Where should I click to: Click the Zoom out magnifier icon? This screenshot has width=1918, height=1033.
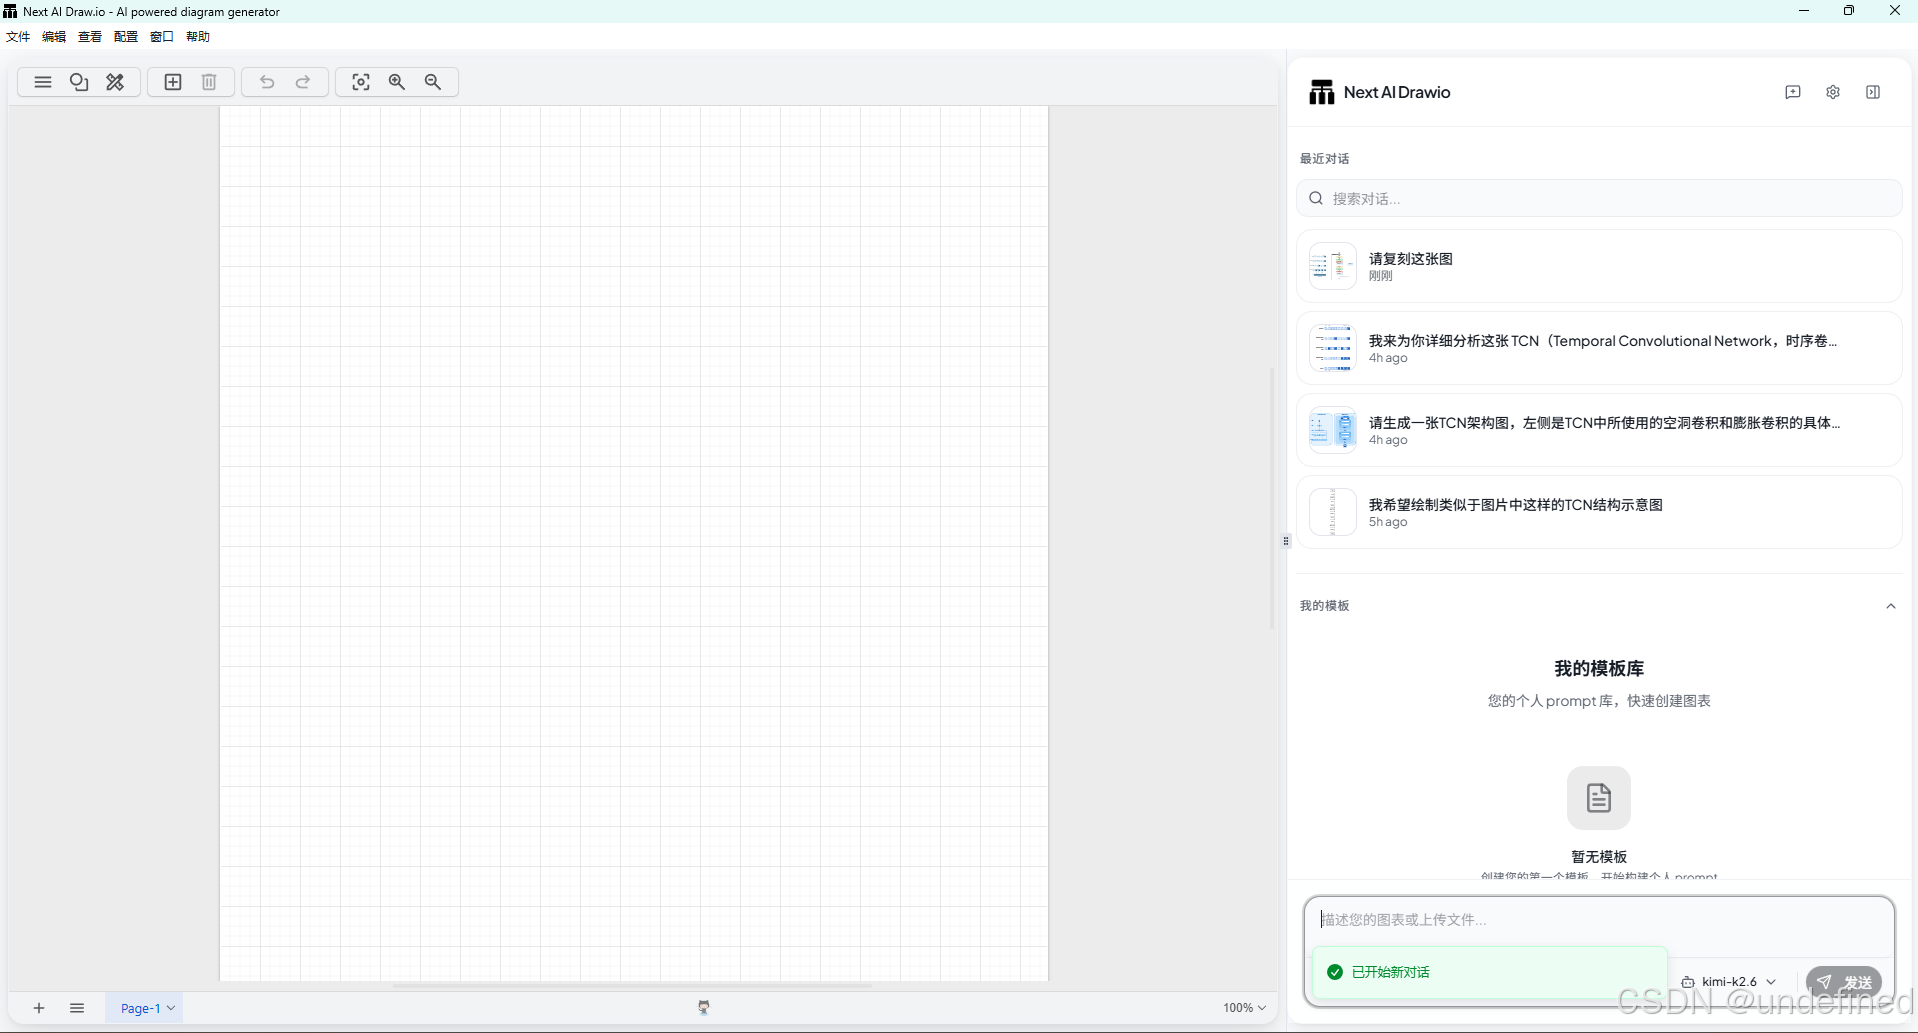click(433, 82)
